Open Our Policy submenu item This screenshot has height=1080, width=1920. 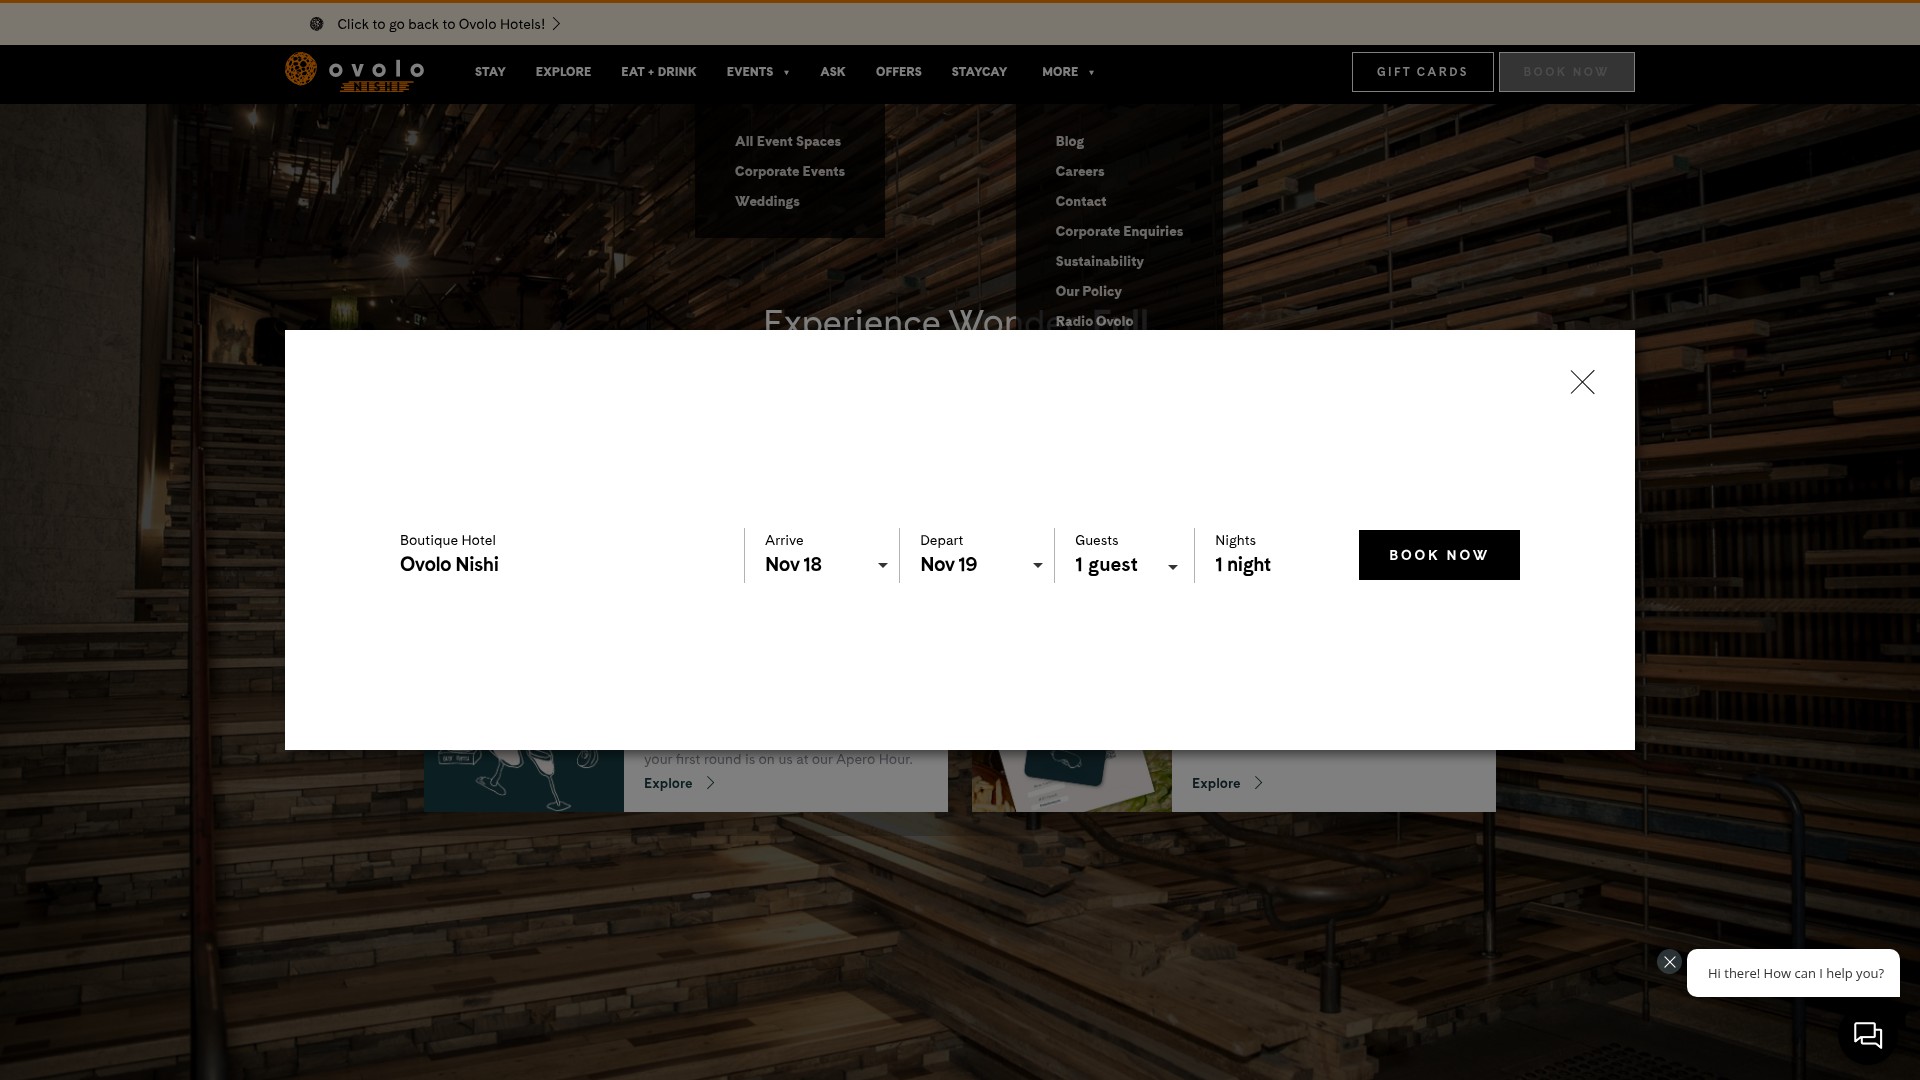tap(1088, 291)
